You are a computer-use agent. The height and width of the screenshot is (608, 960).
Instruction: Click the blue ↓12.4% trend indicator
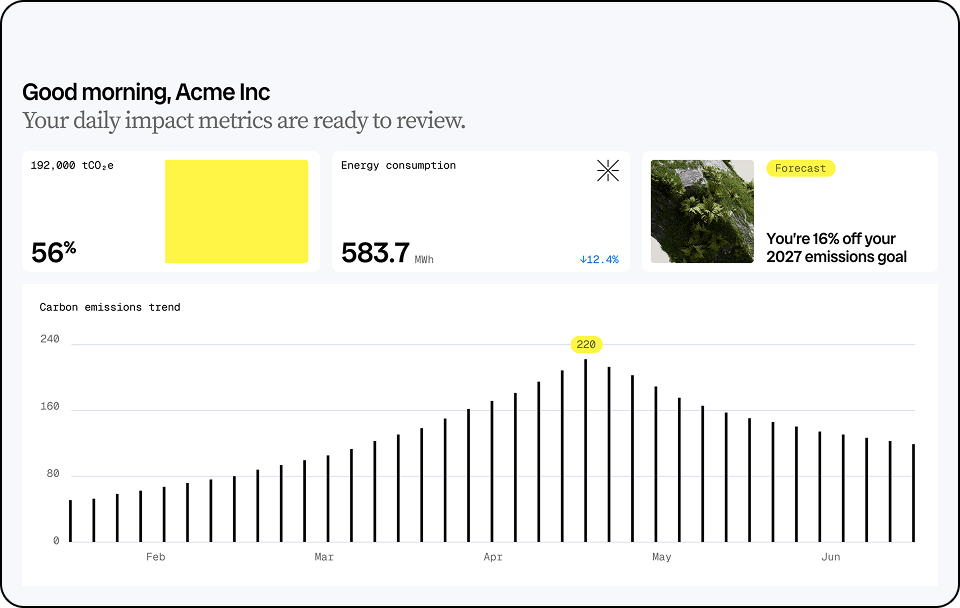[x=598, y=258]
